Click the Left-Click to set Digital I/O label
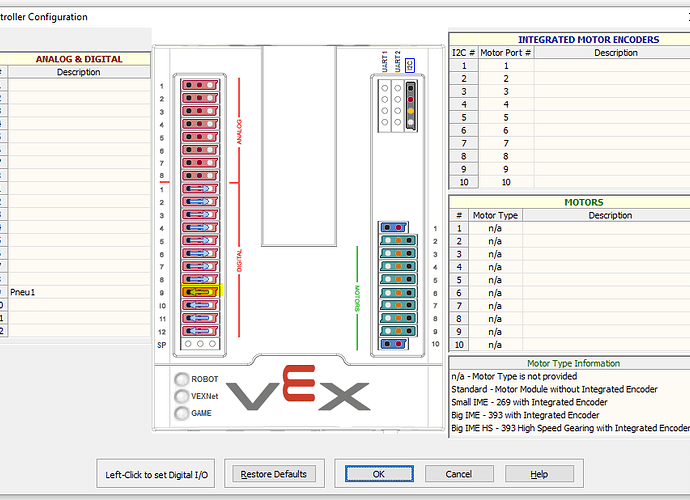 (x=156, y=475)
